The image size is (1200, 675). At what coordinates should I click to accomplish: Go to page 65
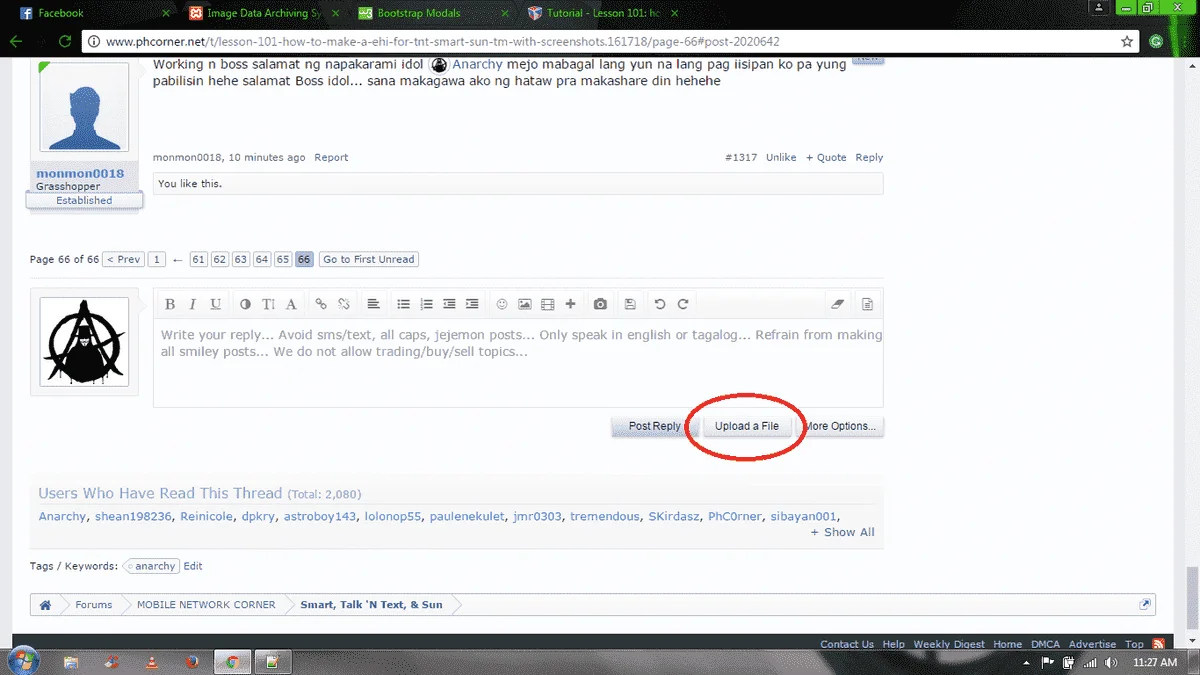[x=283, y=259]
